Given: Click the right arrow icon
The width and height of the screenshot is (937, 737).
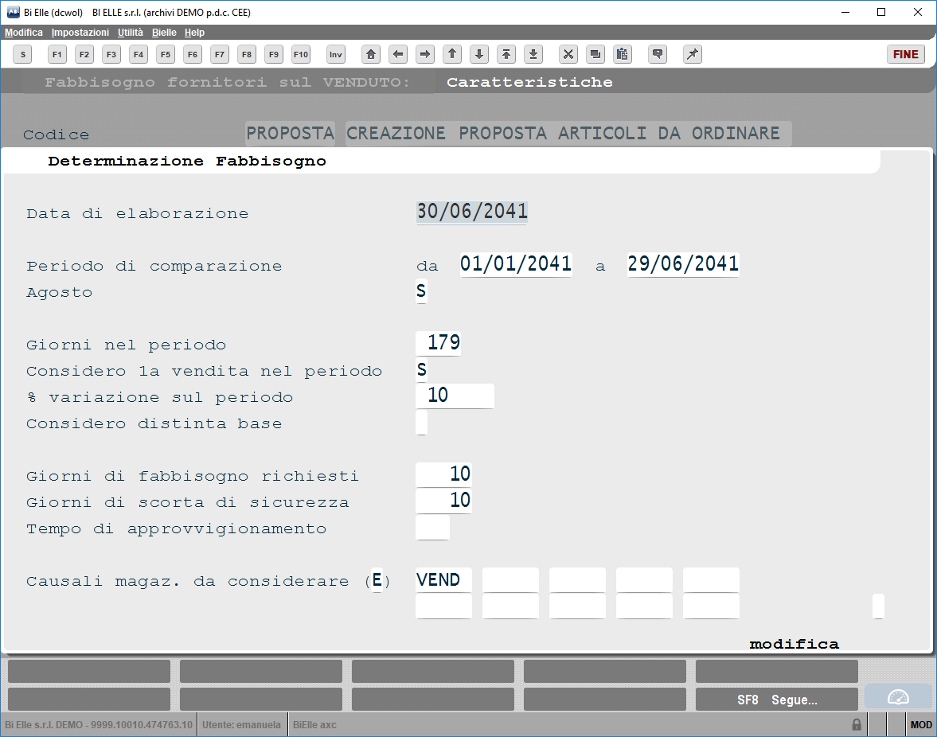Looking at the screenshot, I should click(x=425, y=54).
